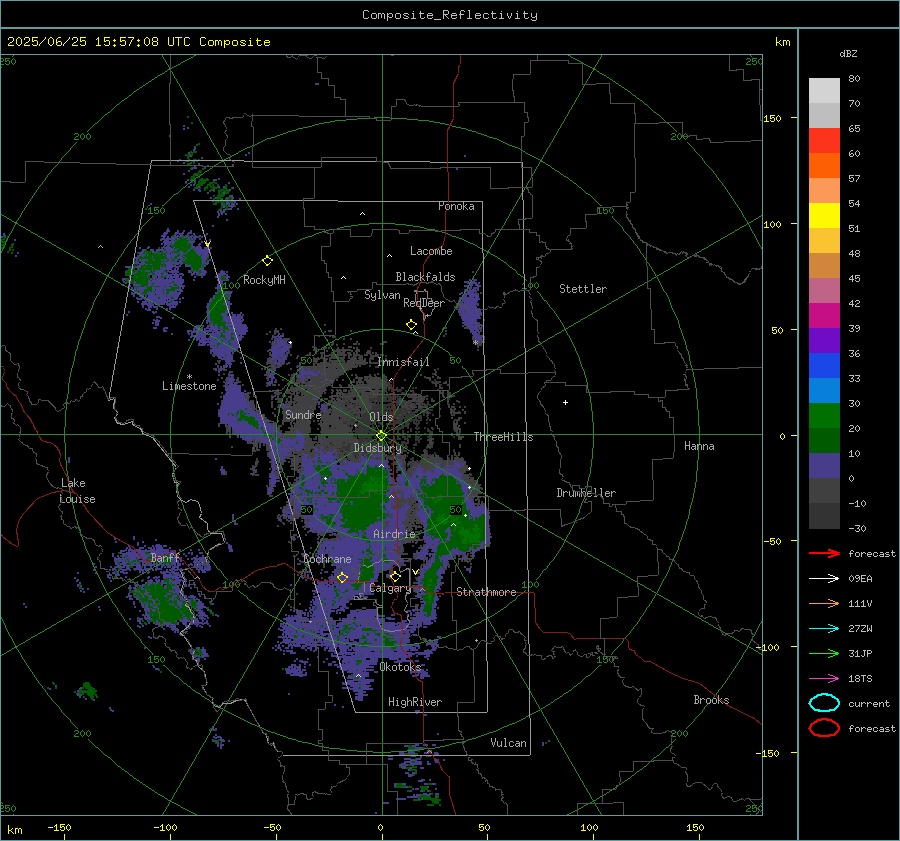Image resolution: width=900 pixels, height=841 pixels.
Task: Click the orange 111V arrow icon
Action: pyautogui.click(x=824, y=603)
